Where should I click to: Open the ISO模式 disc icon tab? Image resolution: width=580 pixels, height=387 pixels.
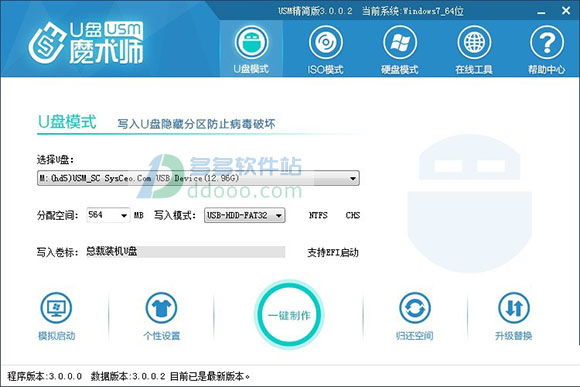click(x=326, y=42)
